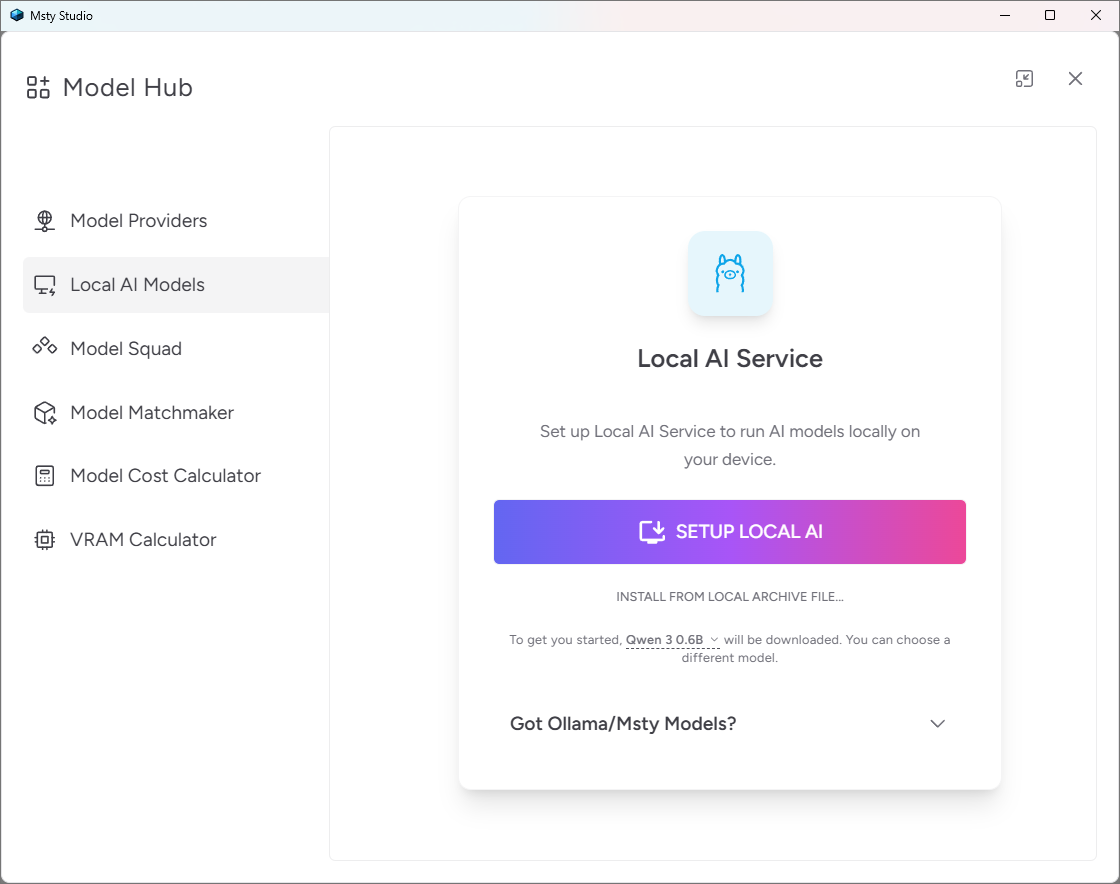Click the gradient Setup Local AI bar
The width and height of the screenshot is (1120, 884).
point(729,531)
